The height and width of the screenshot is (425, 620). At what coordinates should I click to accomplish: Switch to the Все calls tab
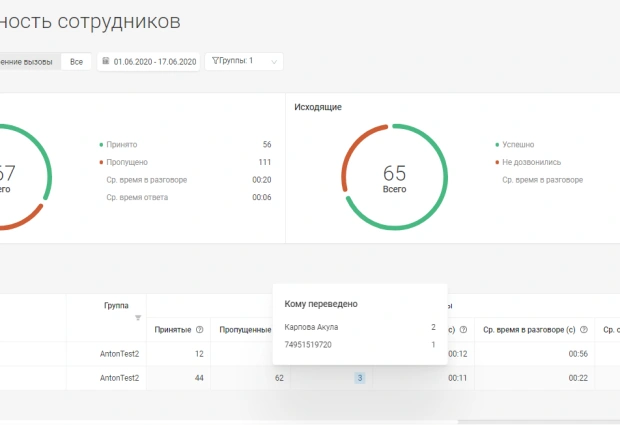tap(76, 61)
